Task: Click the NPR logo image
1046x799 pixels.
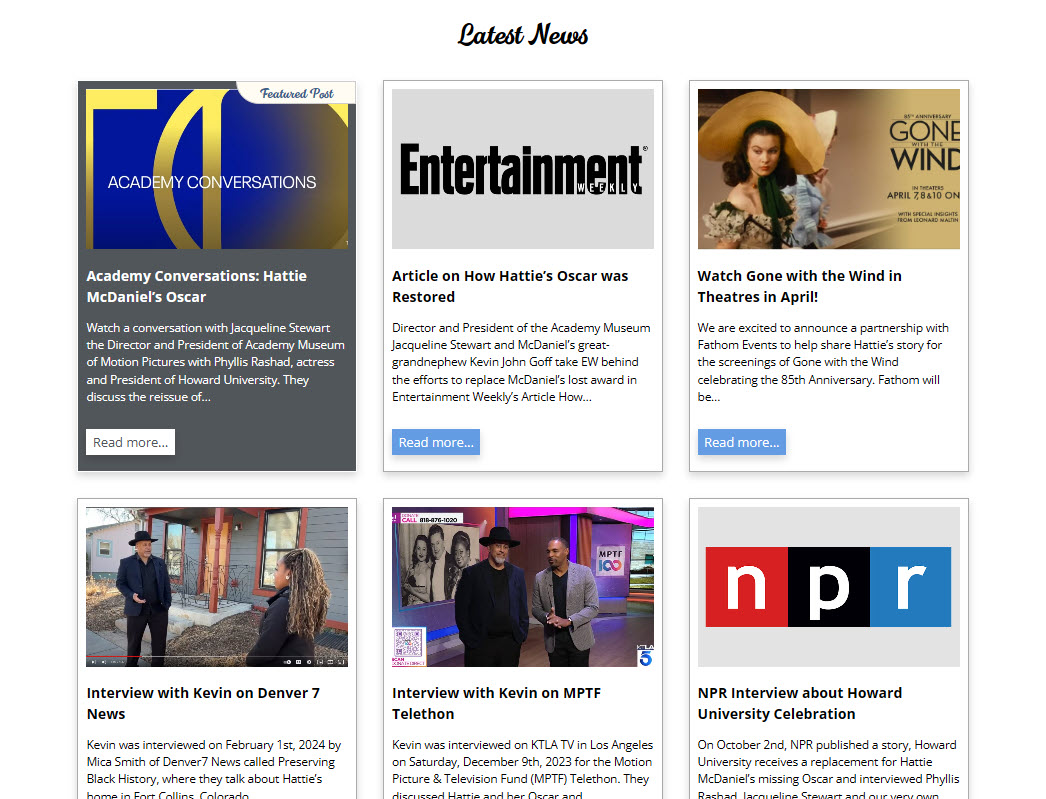Action: coord(828,586)
